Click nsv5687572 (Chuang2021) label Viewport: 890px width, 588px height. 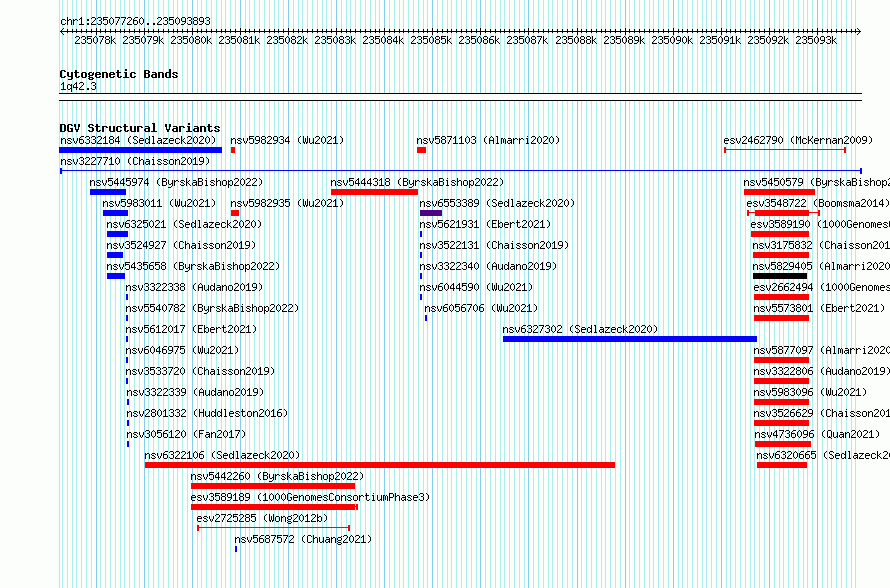(303, 539)
